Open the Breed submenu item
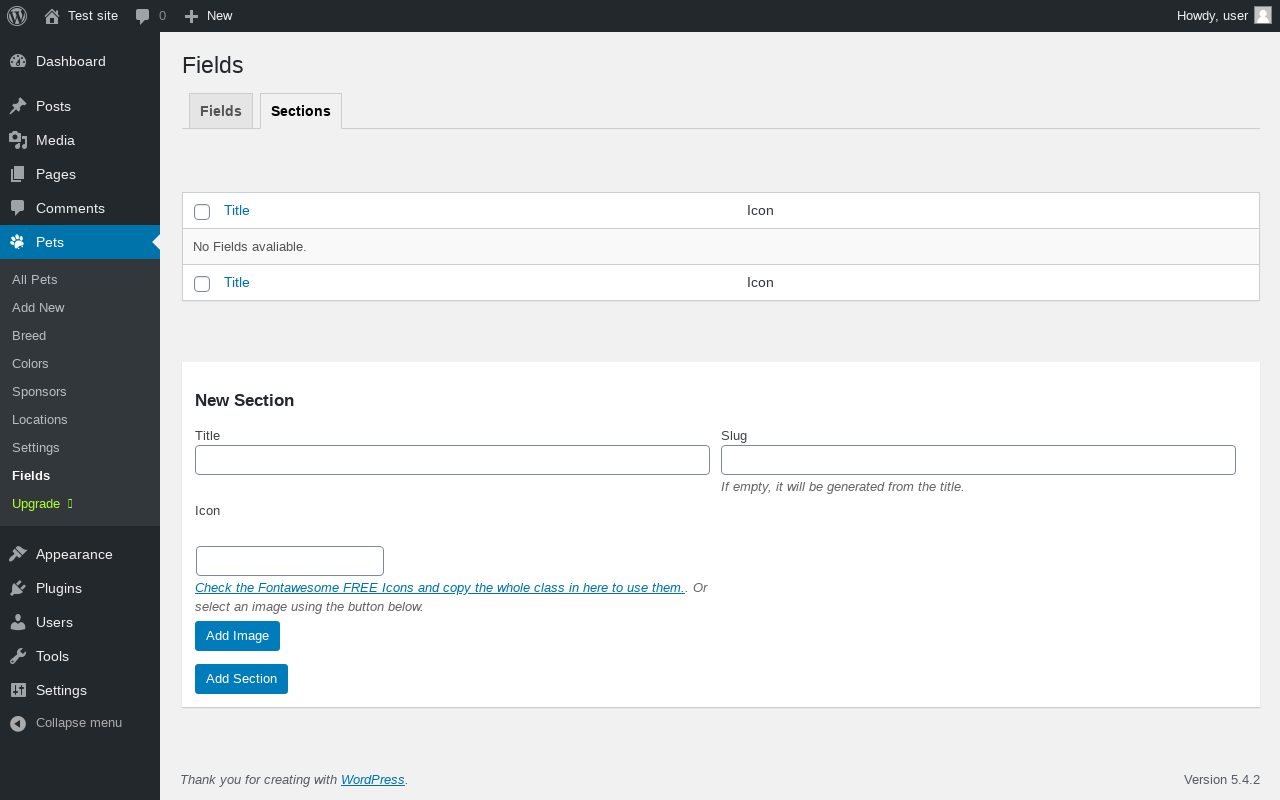This screenshot has width=1280, height=800. coord(29,336)
